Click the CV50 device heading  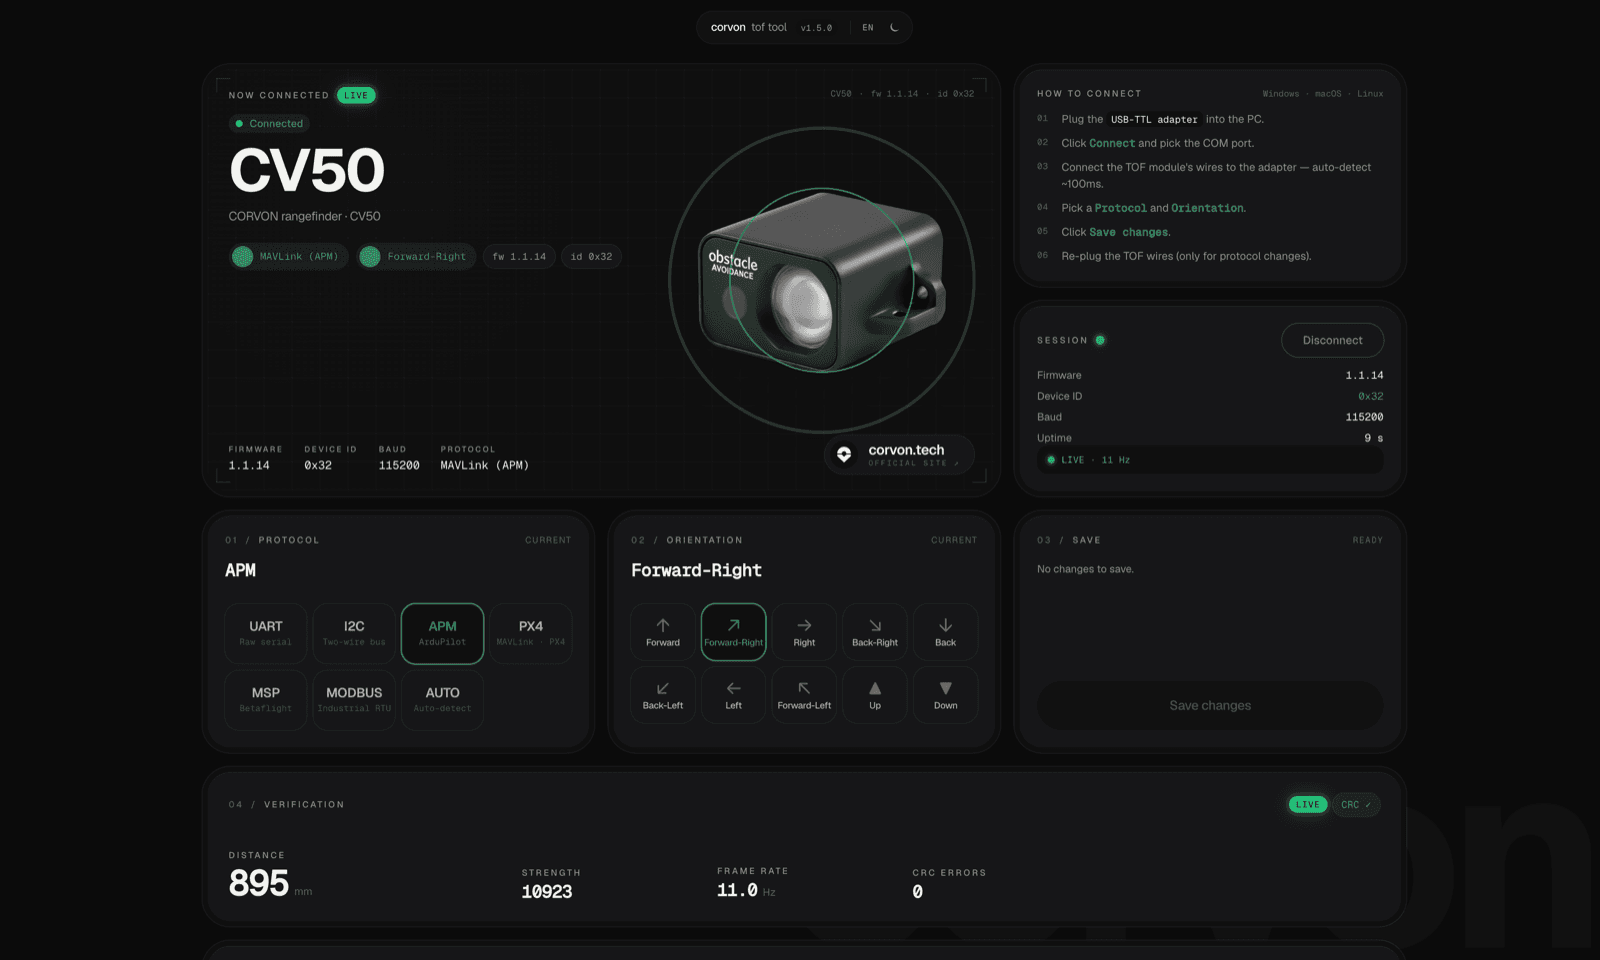coord(307,171)
